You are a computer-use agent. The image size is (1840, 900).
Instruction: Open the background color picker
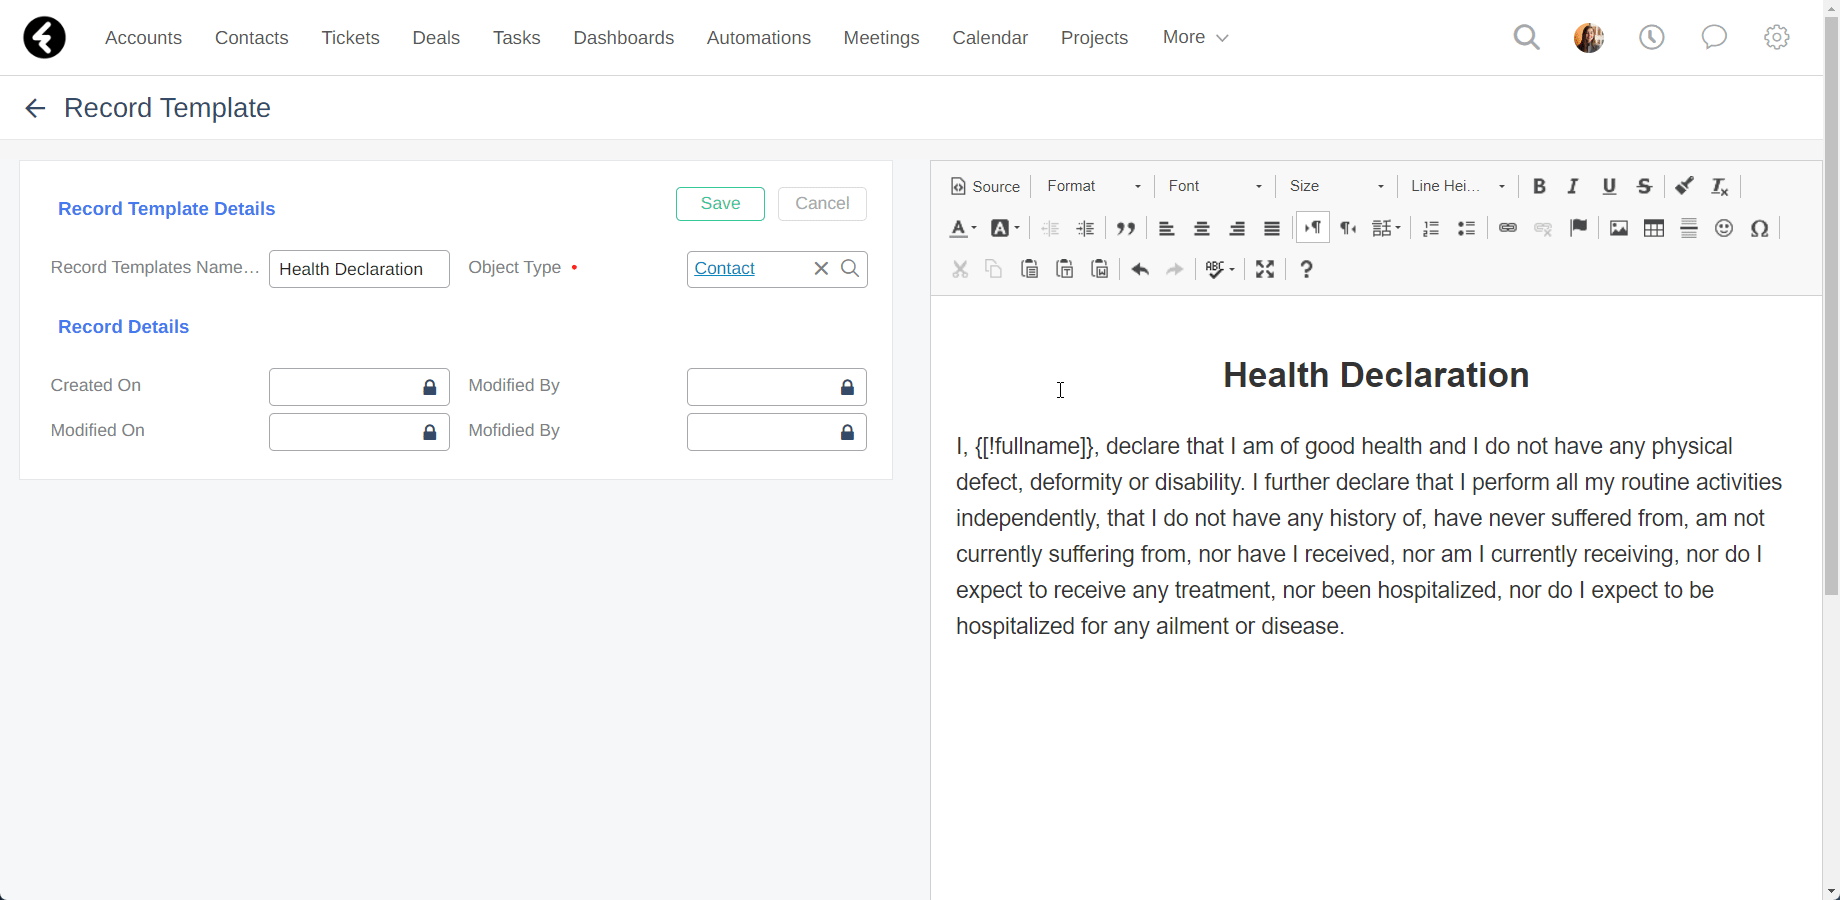[1005, 228]
